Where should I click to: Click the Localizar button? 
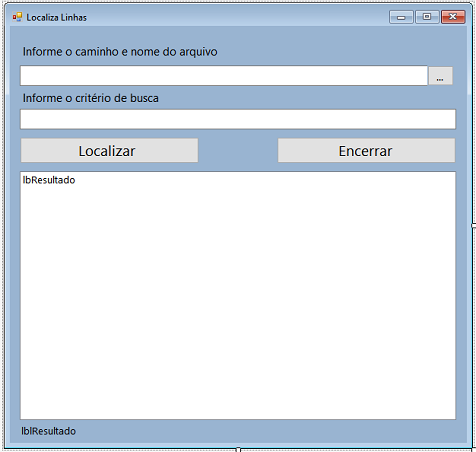pyautogui.click(x=109, y=151)
